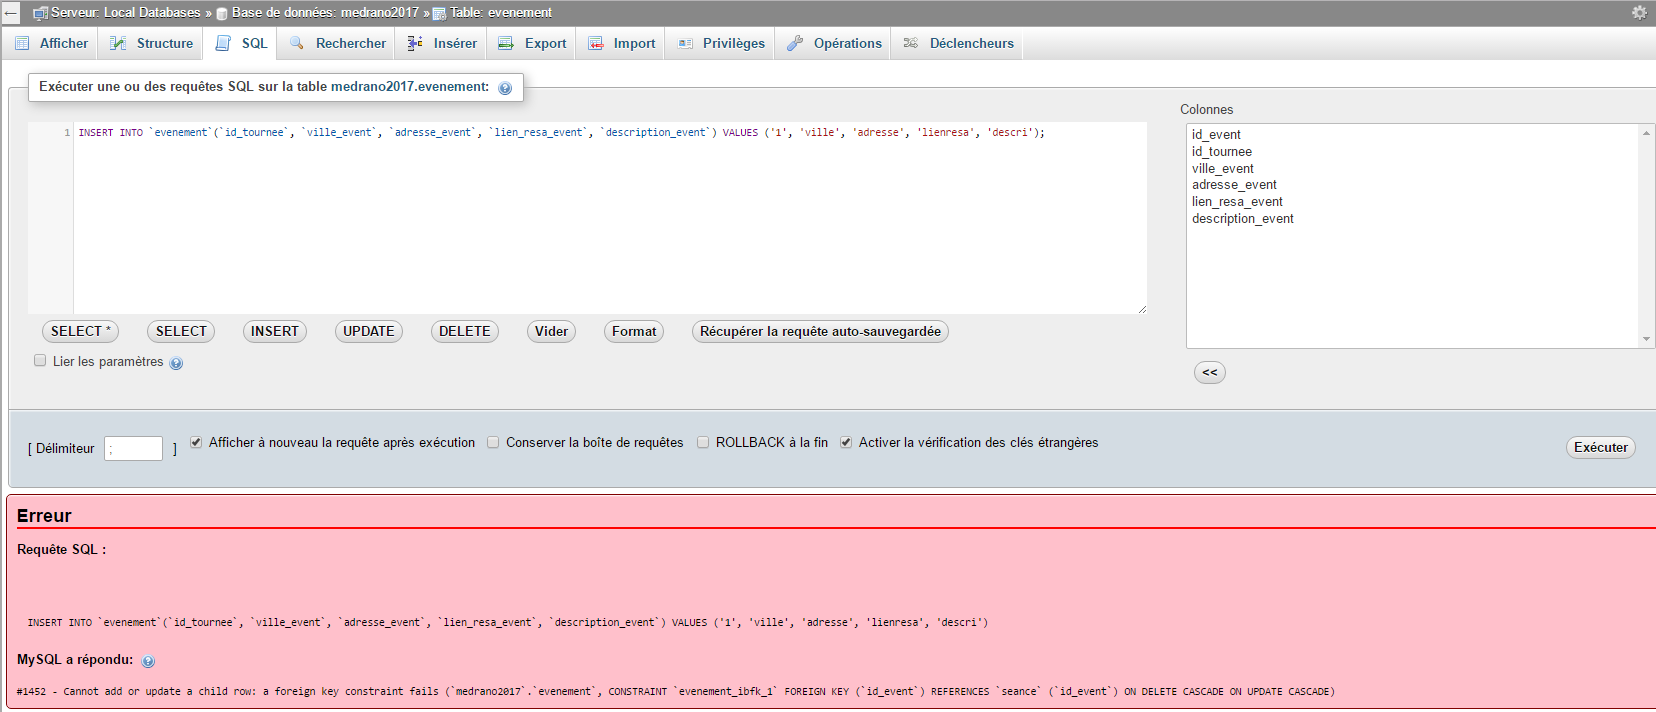Click the Insérer tab icon

pos(415,43)
